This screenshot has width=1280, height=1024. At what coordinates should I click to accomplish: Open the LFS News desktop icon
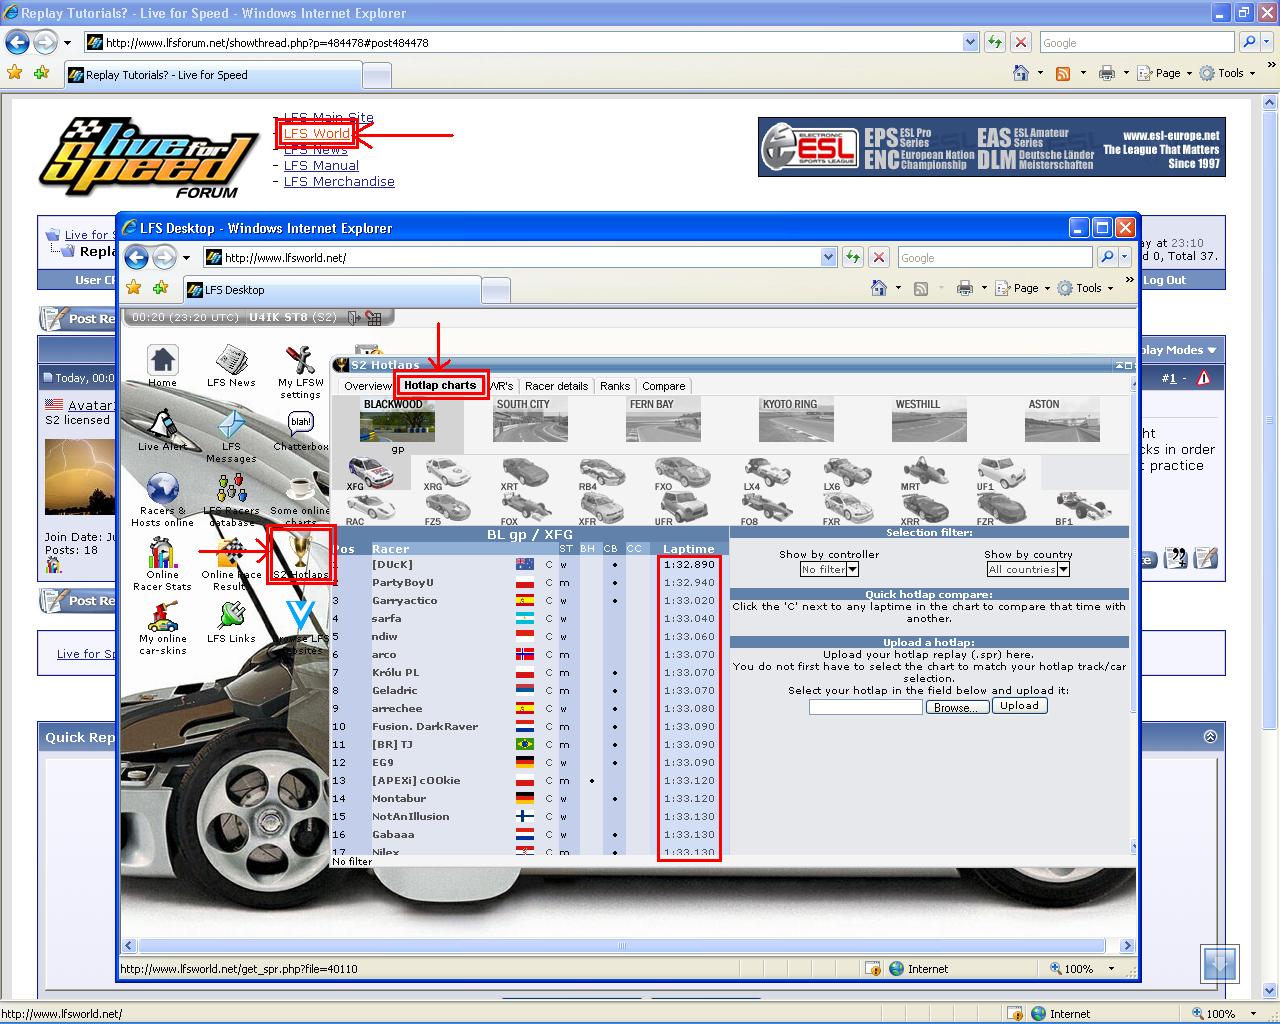pyautogui.click(x=231, y=366)
